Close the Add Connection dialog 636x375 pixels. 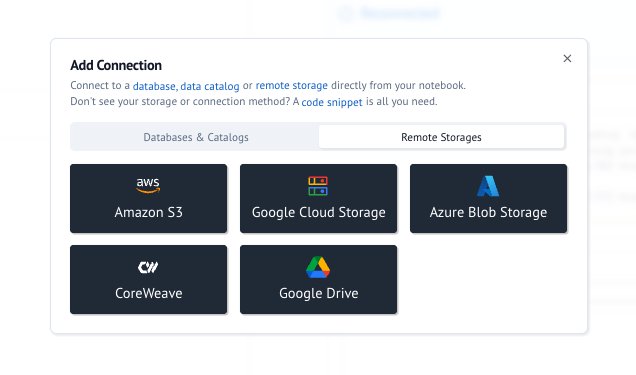coord(567,58)
